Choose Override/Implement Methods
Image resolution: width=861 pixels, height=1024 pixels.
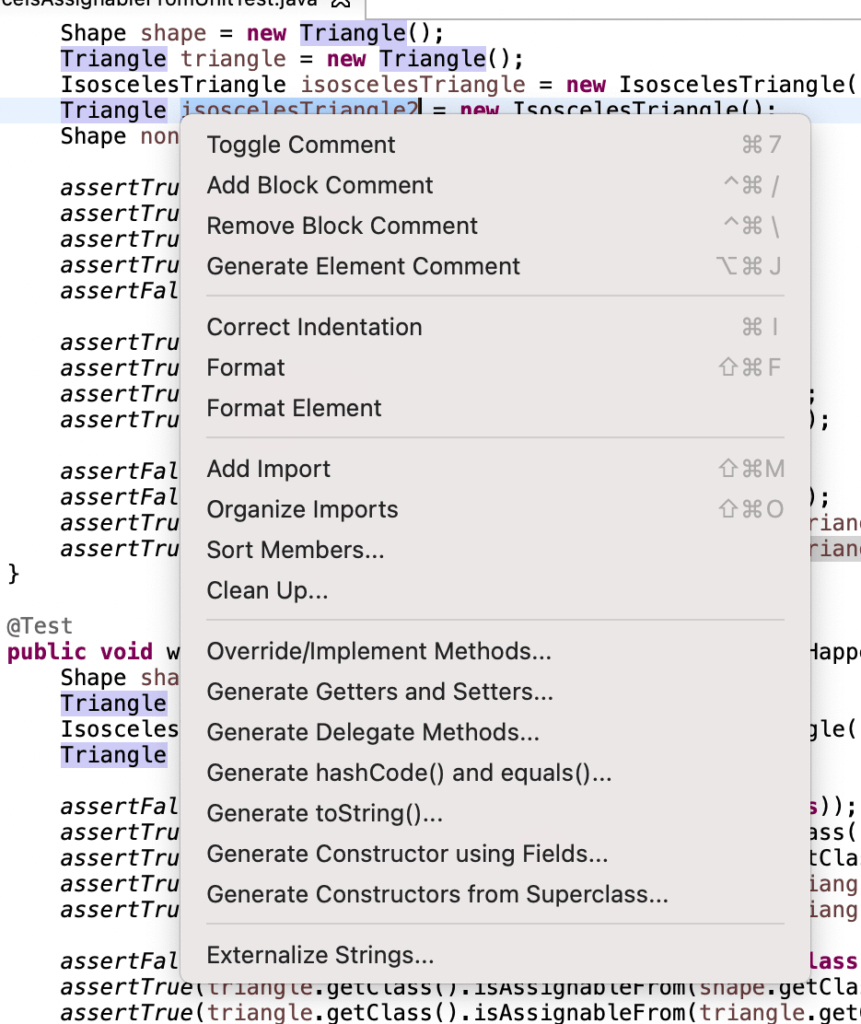377,652
